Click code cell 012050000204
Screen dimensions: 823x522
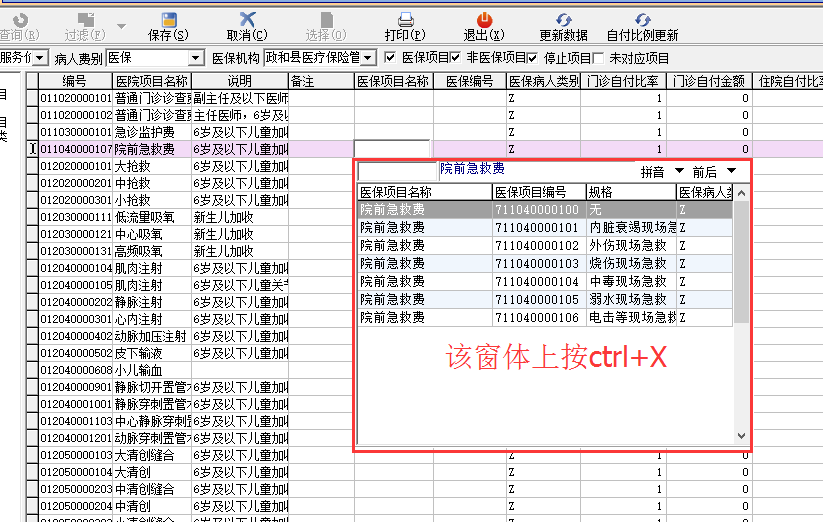tap(76, 506)
